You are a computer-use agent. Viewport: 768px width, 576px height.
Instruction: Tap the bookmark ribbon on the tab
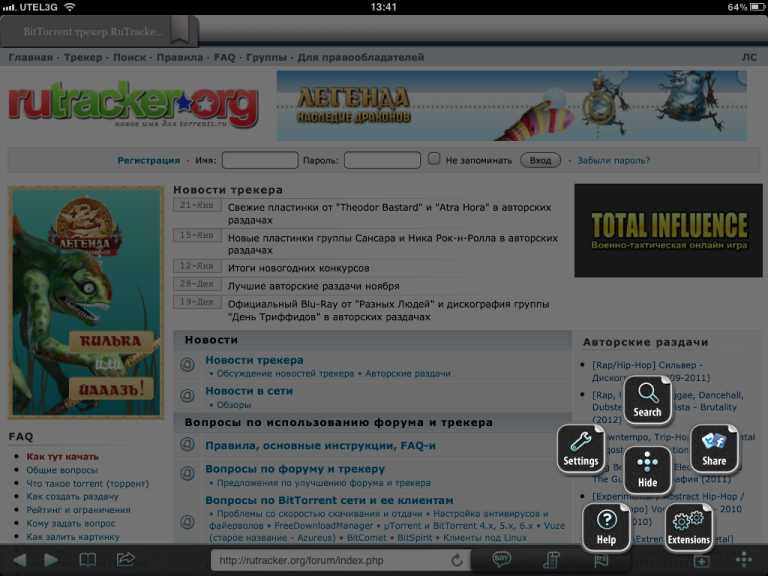pyautogui.click(x=180, y=30)
